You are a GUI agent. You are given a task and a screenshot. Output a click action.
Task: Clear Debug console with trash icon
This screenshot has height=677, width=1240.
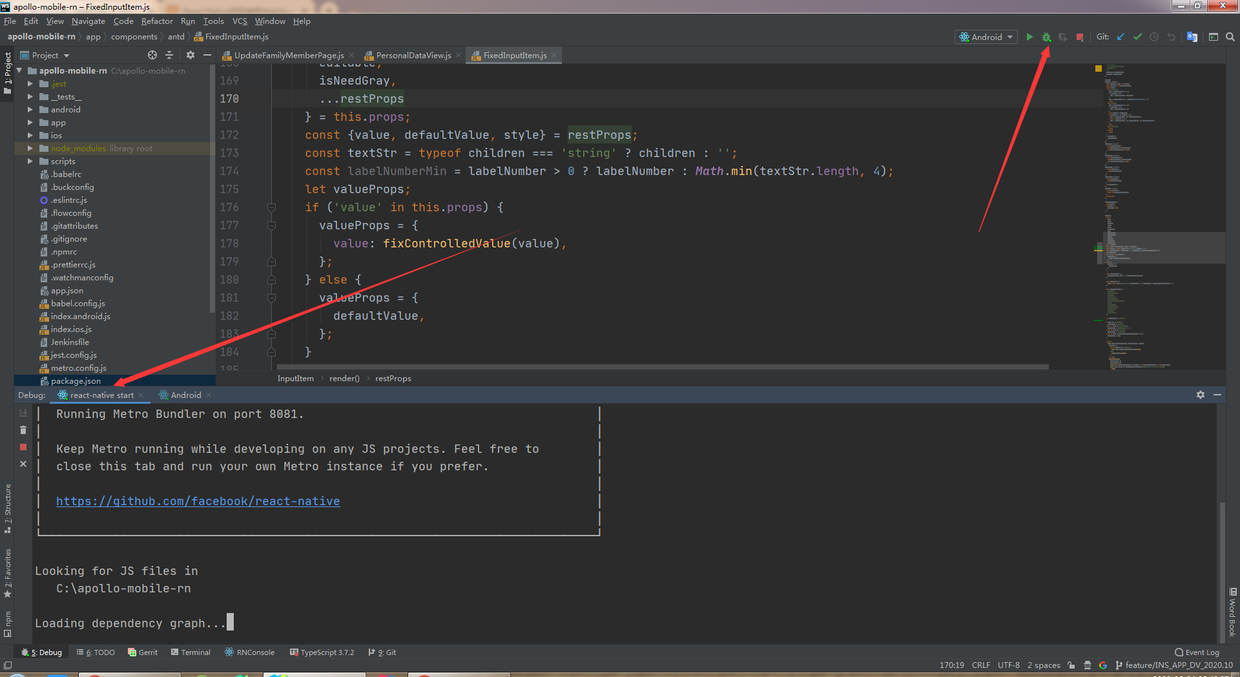pyautogui.click(x=23, y=430)
